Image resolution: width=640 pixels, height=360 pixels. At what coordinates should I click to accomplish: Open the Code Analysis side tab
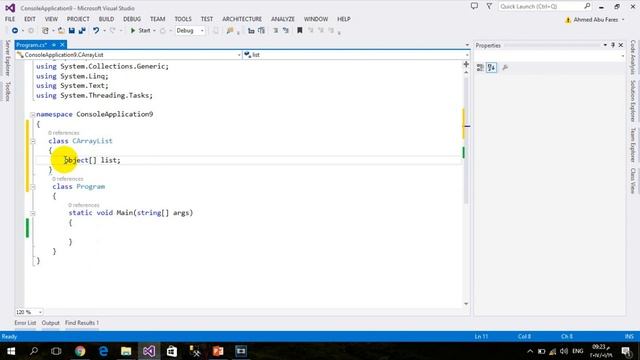pos(633,57)
